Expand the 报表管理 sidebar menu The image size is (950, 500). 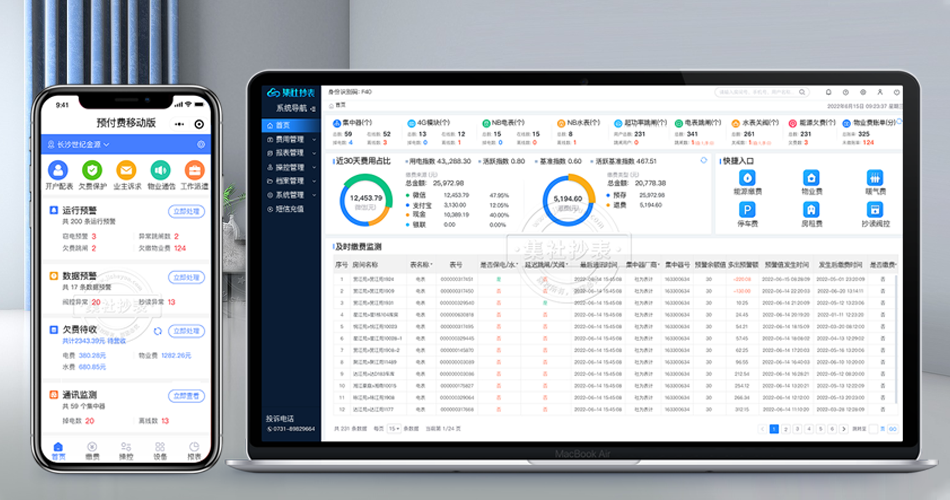pos(289,153)
